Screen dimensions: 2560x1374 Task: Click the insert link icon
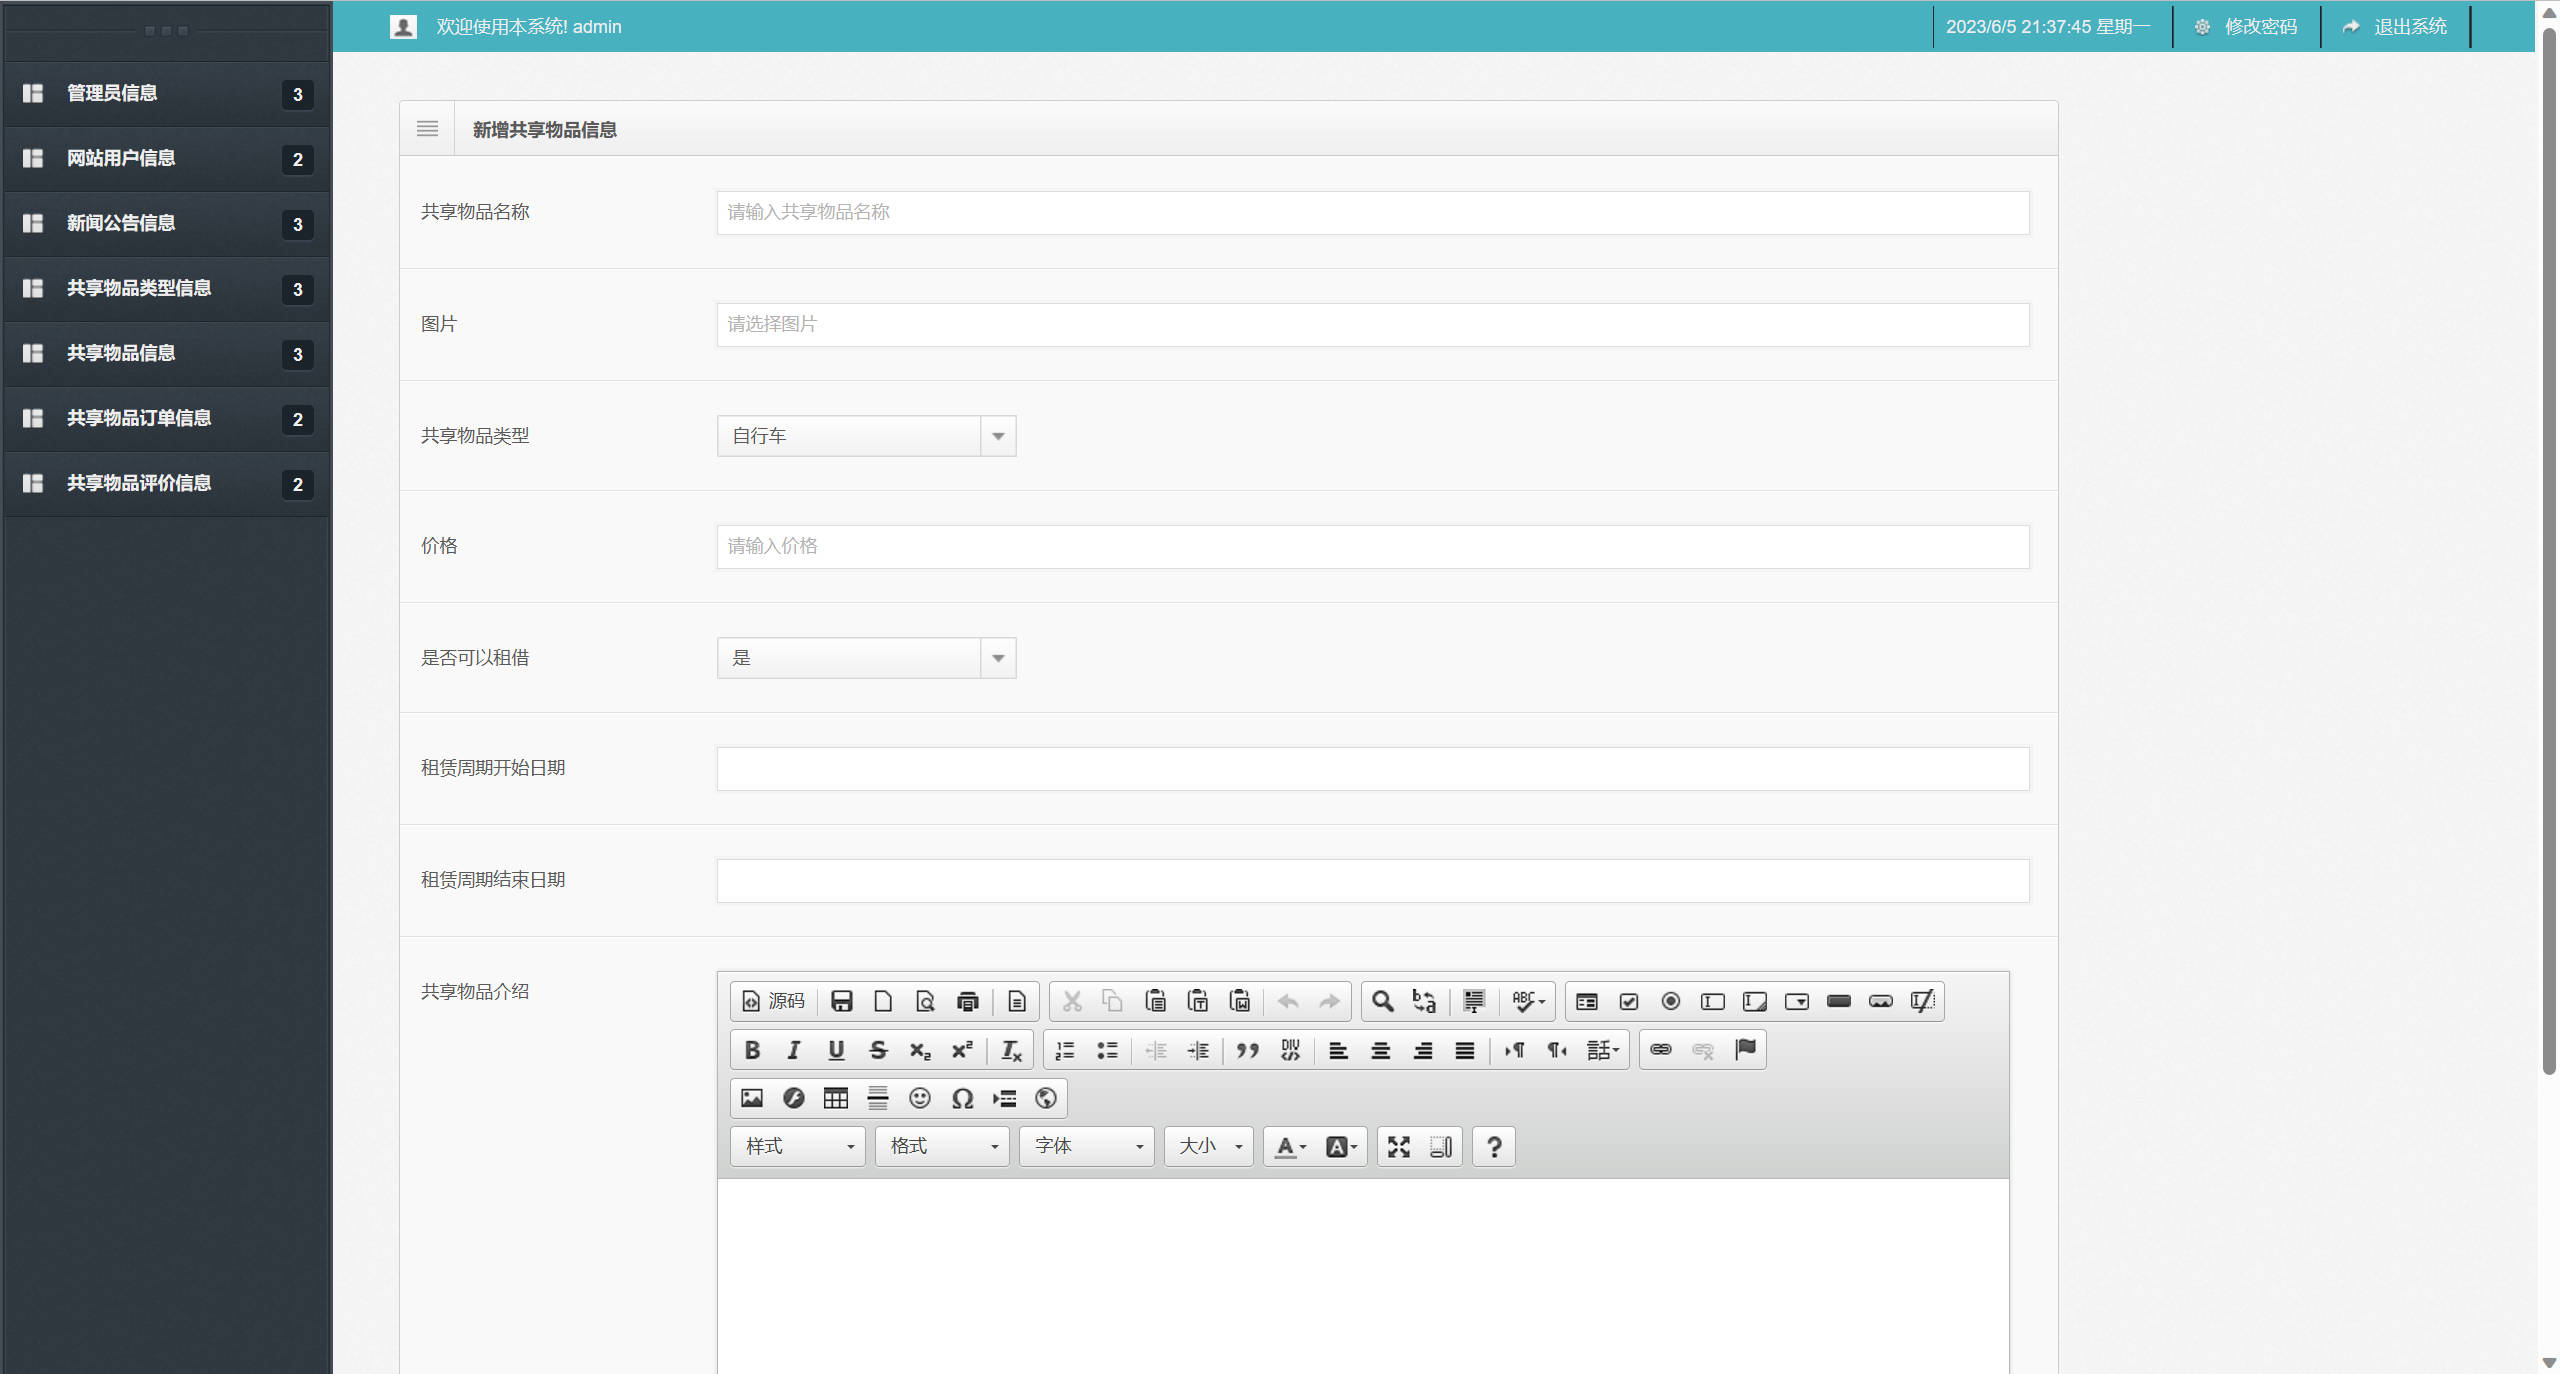[x=1660, y=1050]
